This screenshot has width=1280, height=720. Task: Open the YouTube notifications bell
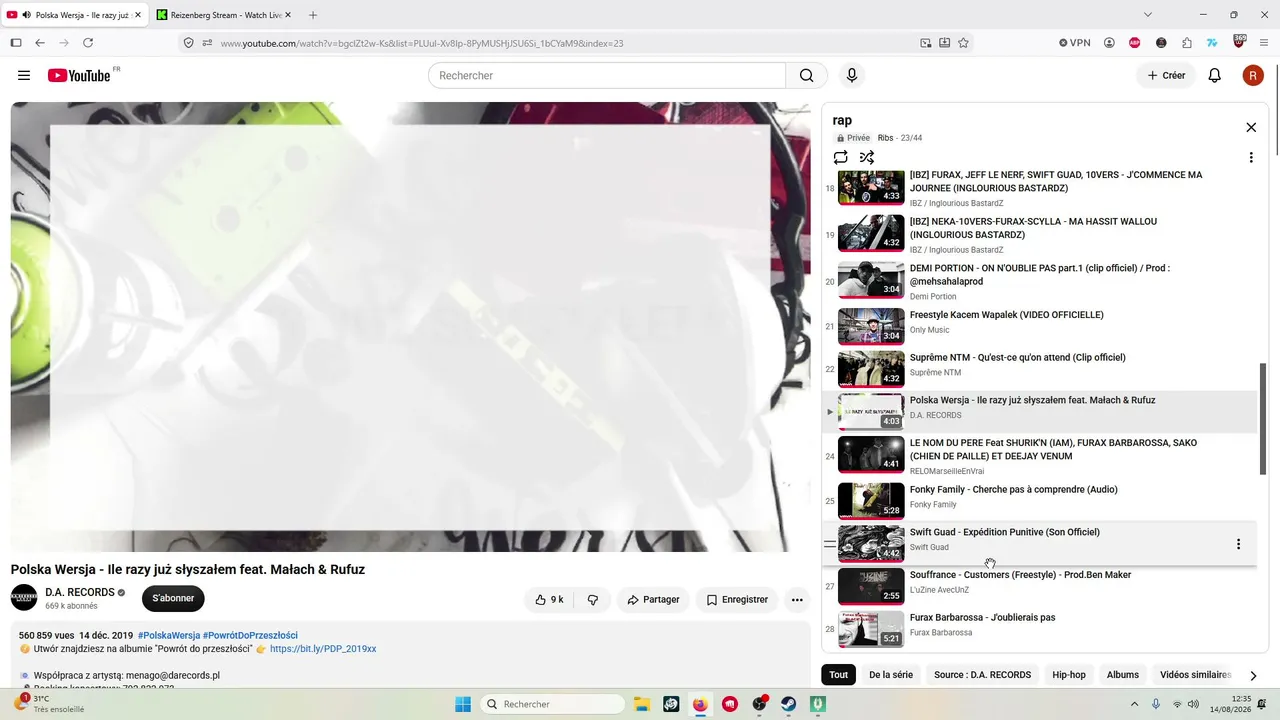coord(1215,75)
